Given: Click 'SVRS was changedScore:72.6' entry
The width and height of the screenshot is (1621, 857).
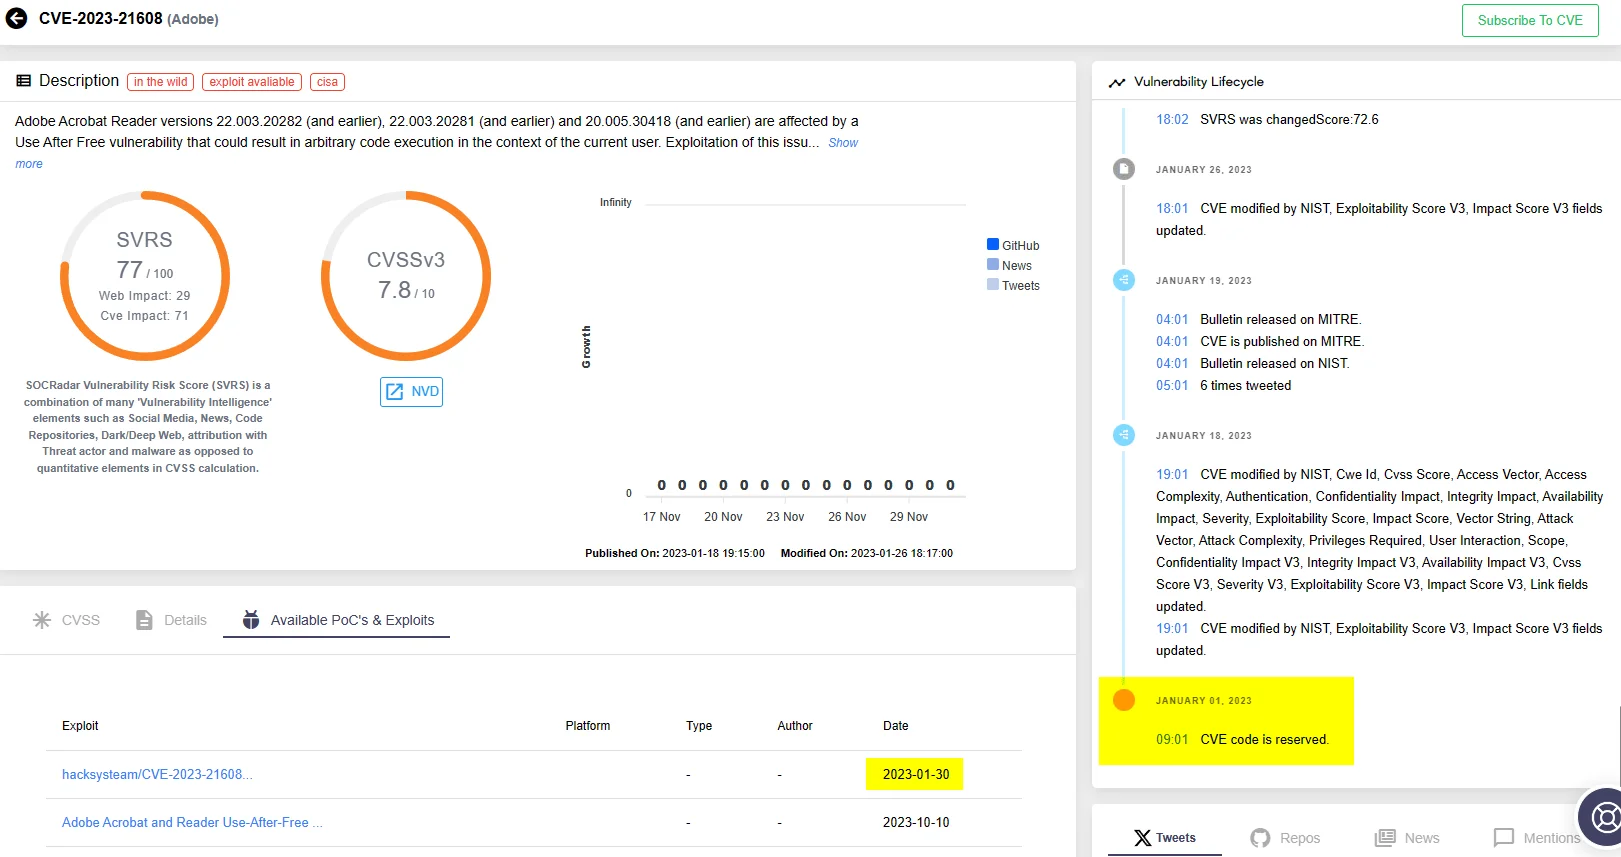Looking at the screenshot, I should point(1289,119).
